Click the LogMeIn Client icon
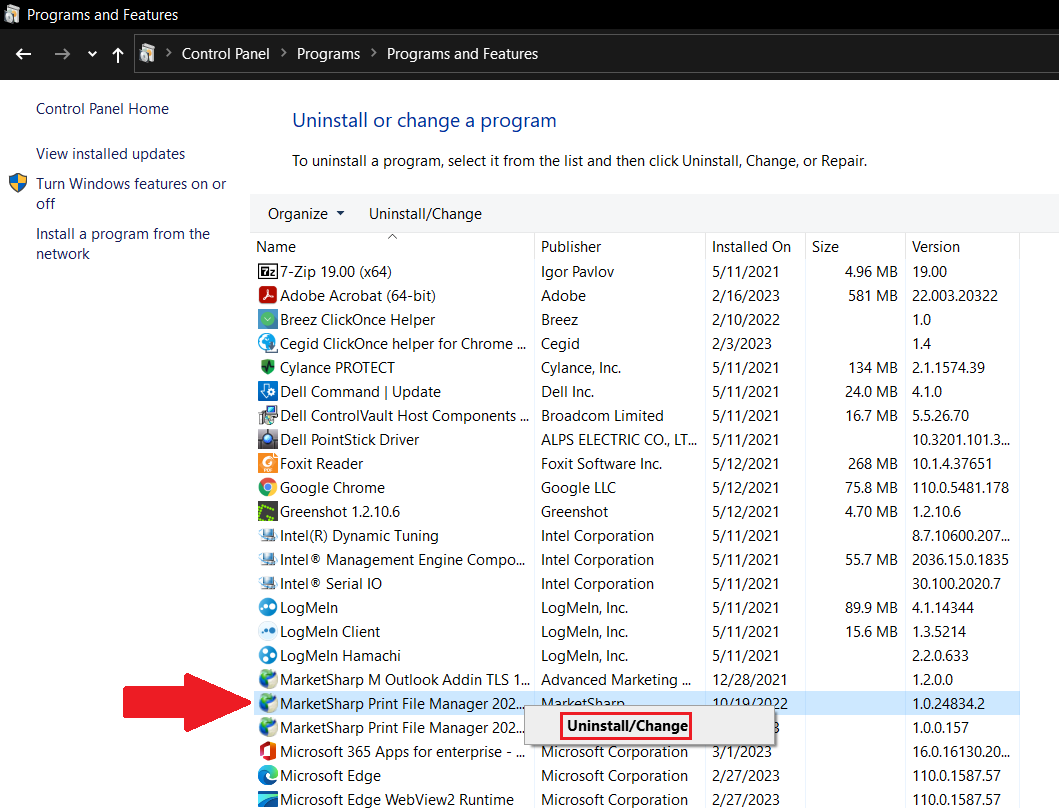The image size is (1059, 808). pos(268,631)
